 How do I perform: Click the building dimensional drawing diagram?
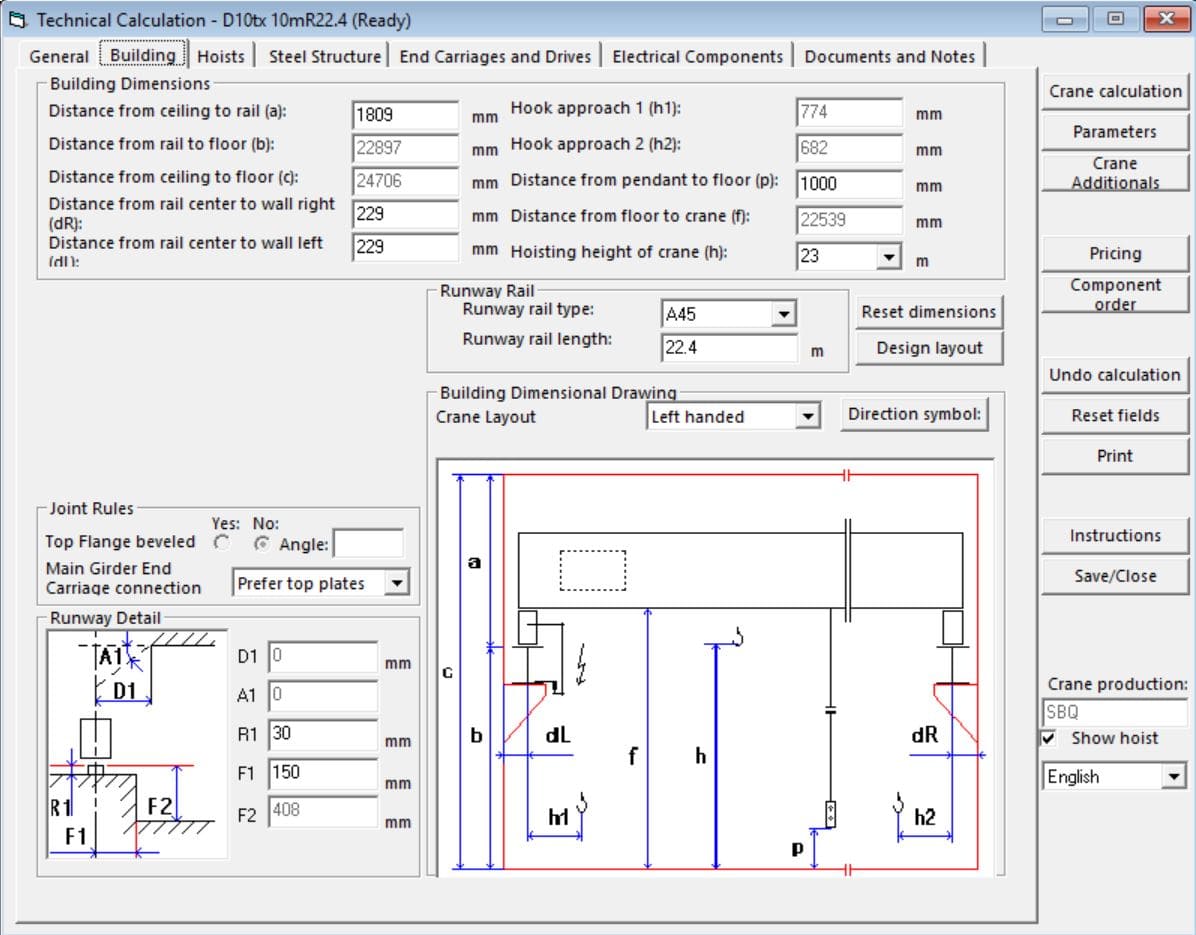tap(715, 668)
